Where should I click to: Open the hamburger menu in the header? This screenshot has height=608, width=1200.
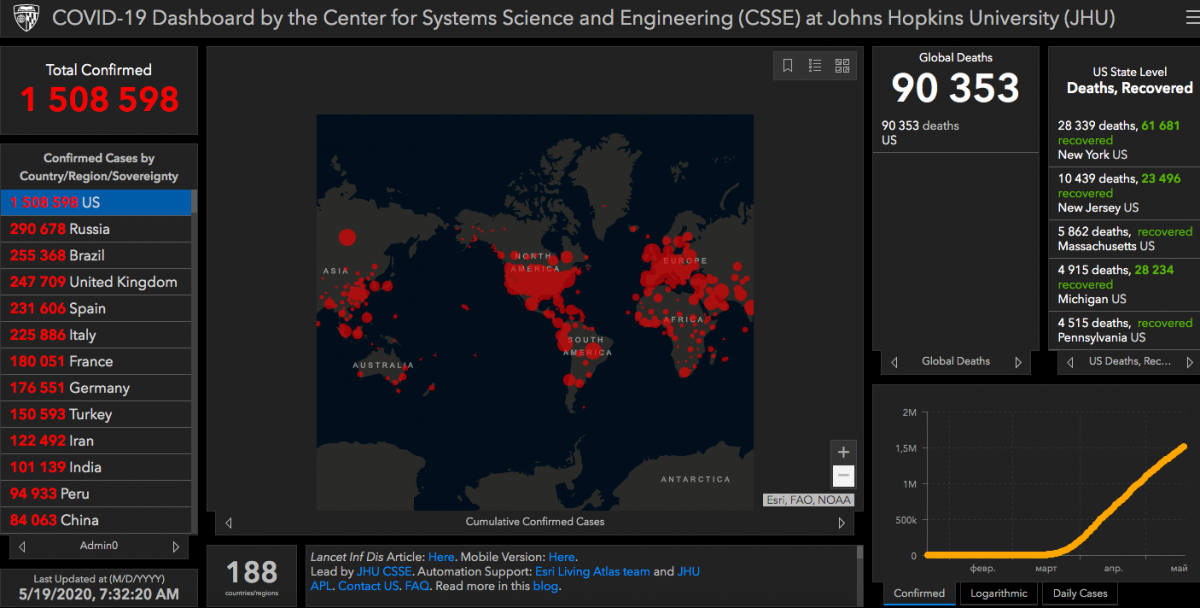1192,17
